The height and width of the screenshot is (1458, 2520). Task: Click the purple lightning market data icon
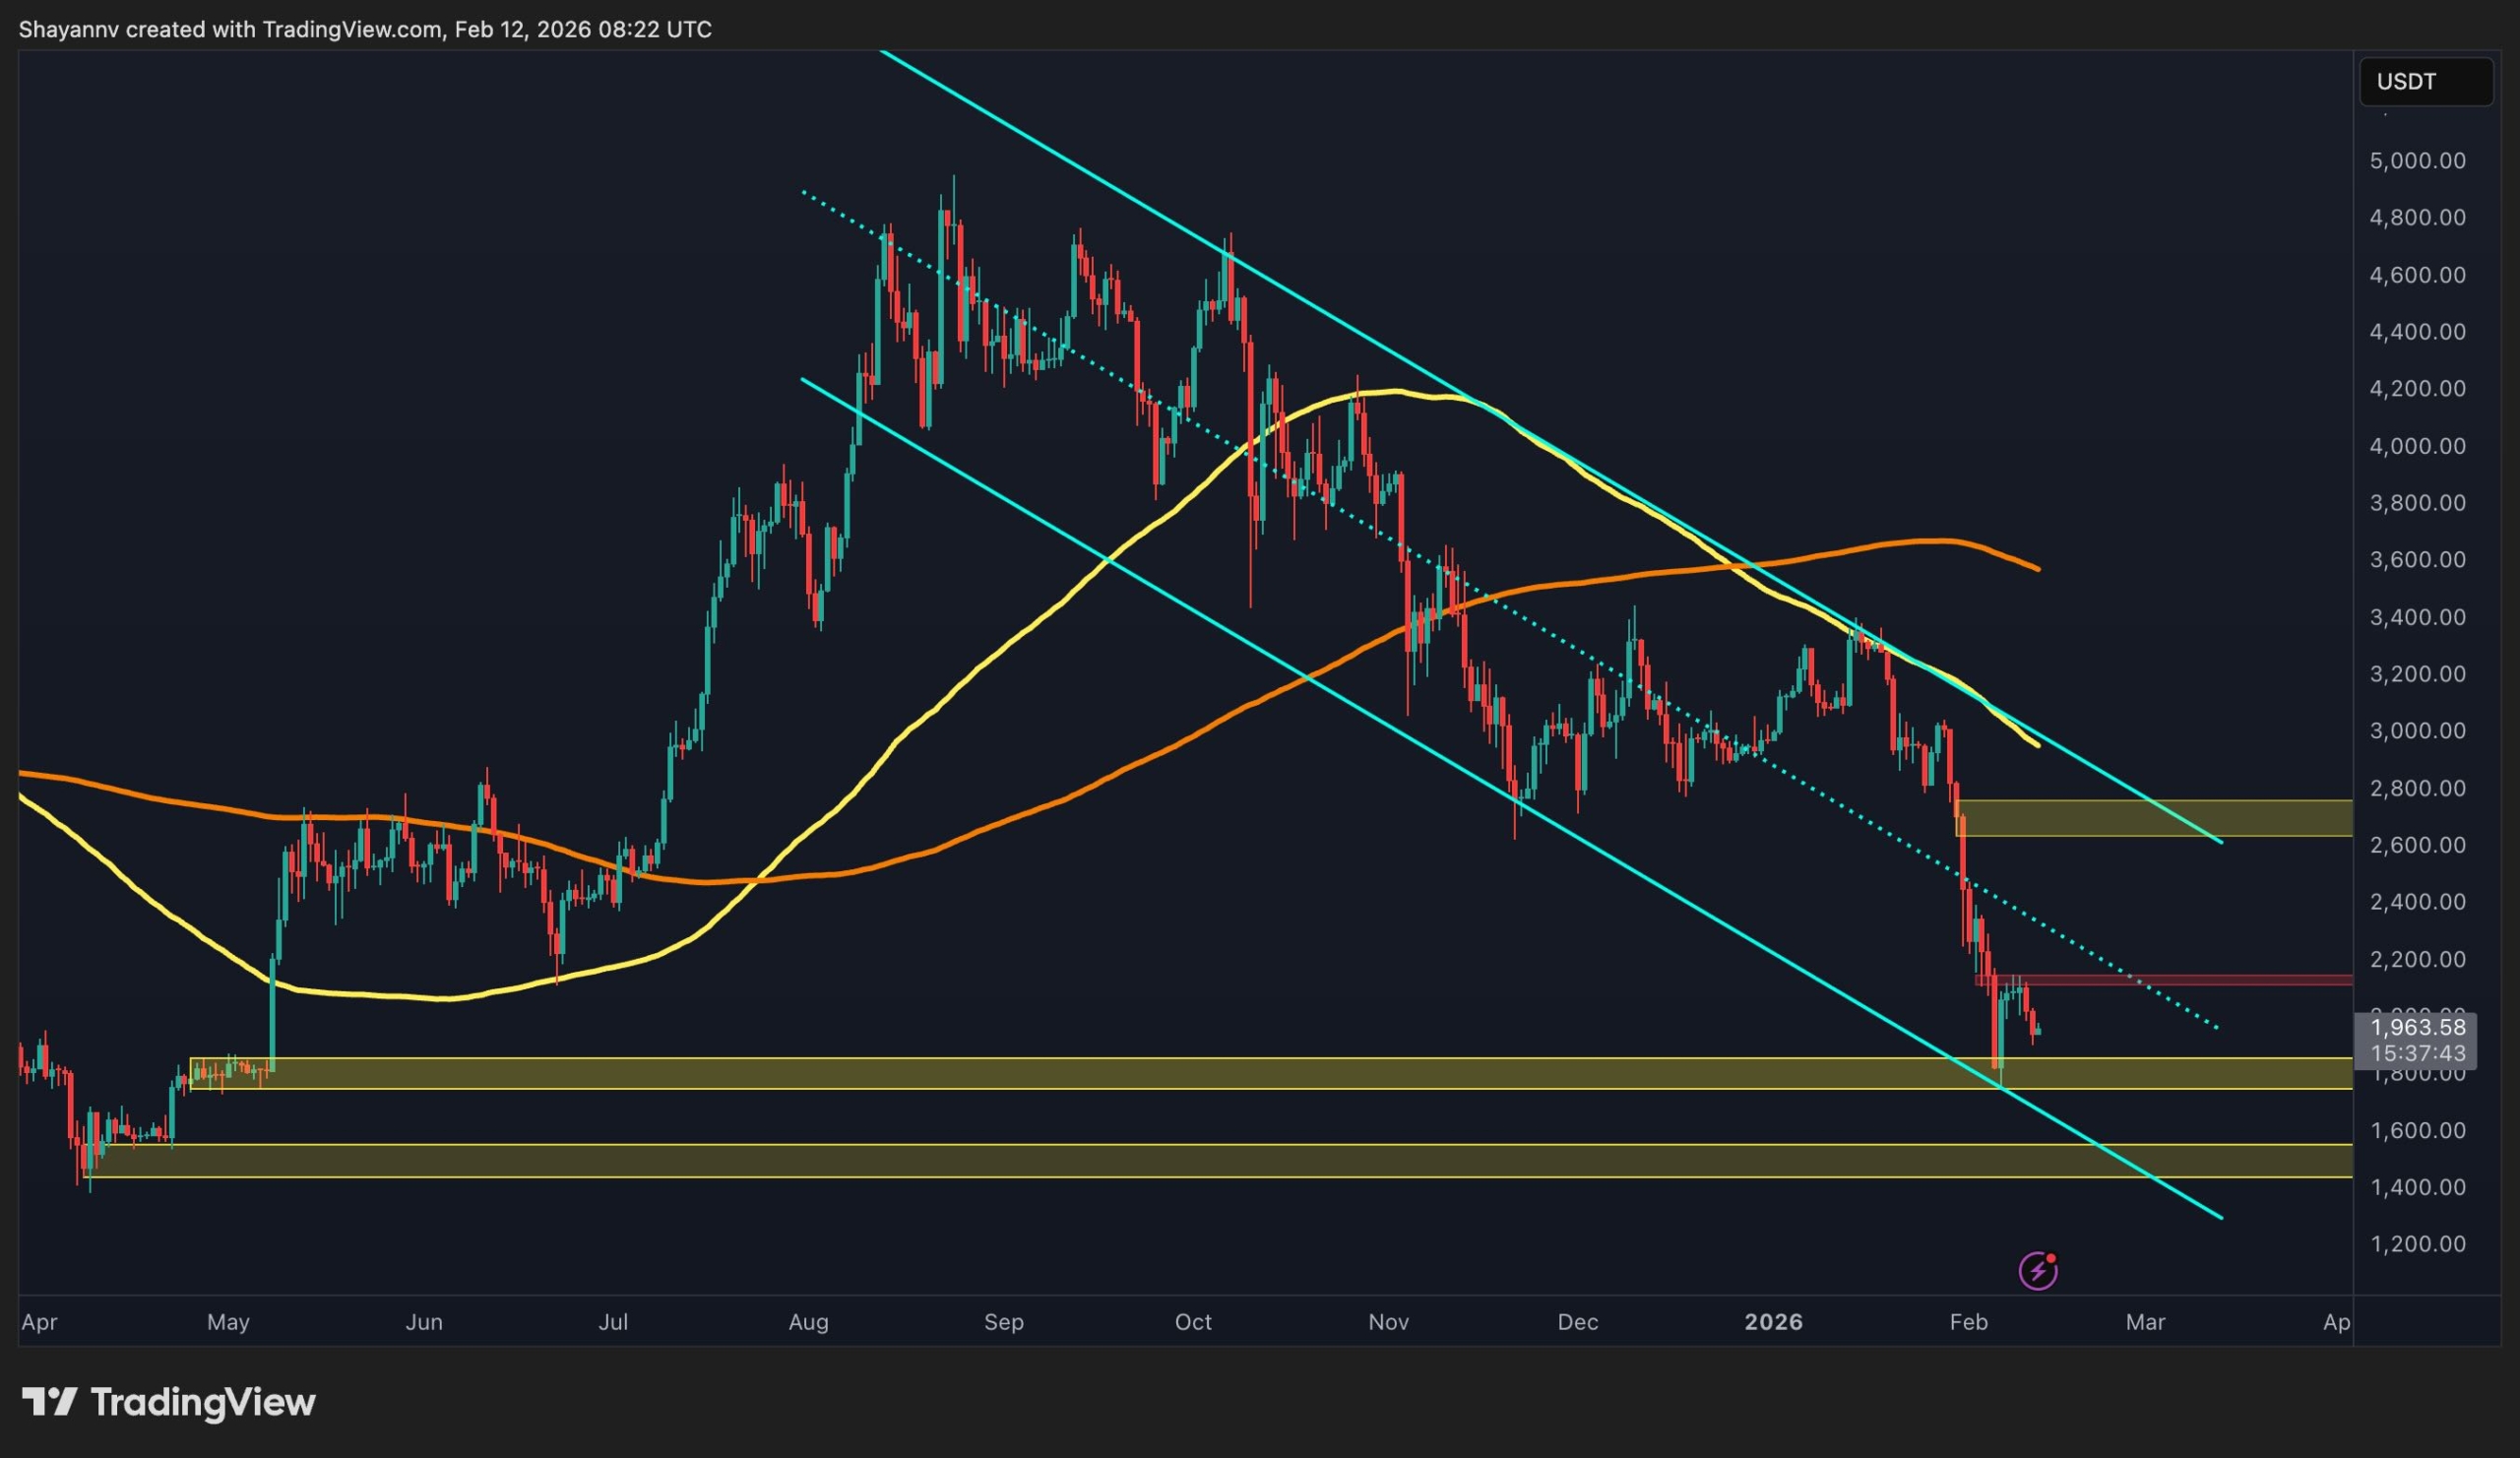2038,1271
